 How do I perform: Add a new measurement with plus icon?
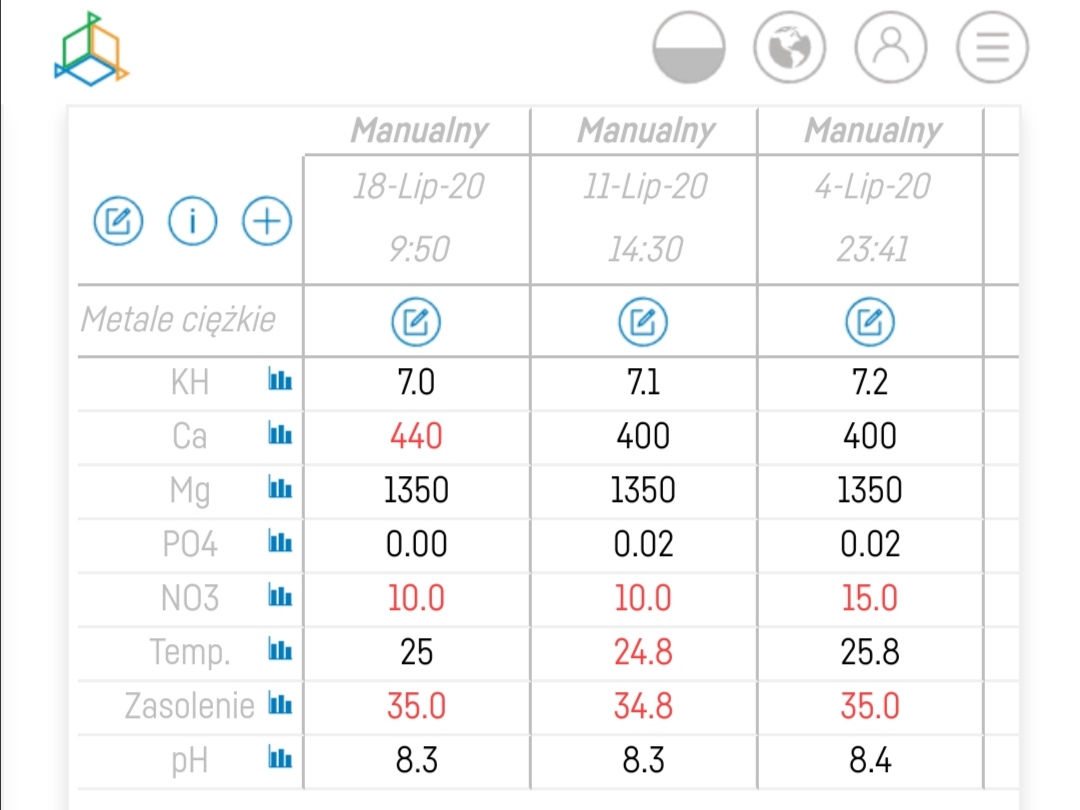267,221
